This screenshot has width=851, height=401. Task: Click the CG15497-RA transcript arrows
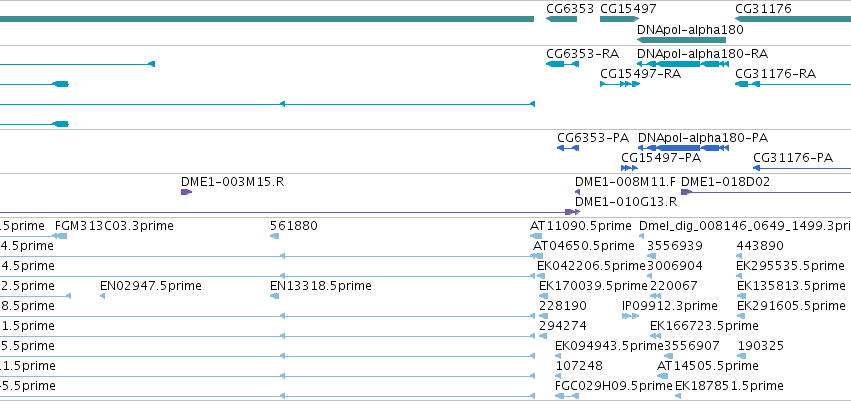click(620, 84)
